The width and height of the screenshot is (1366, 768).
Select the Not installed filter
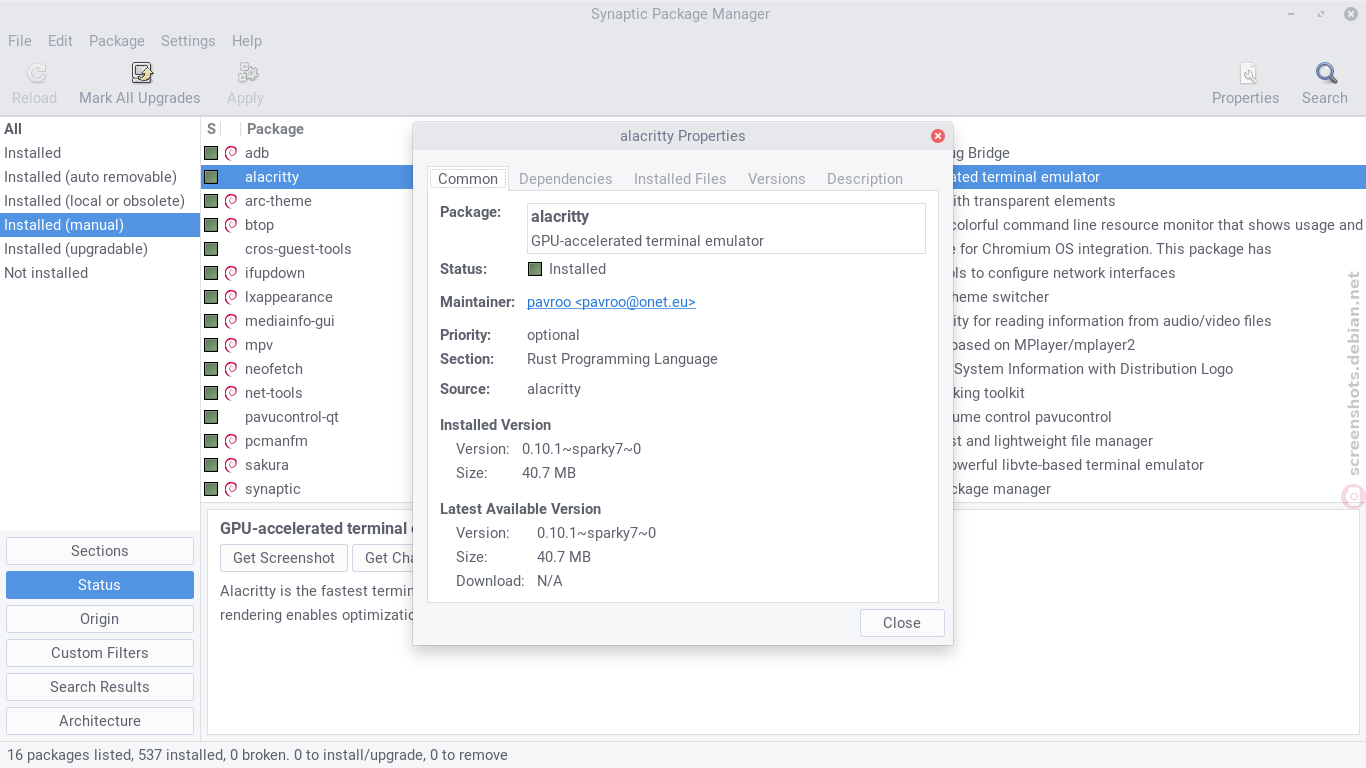pyautogui.click(x=100, y=273)
